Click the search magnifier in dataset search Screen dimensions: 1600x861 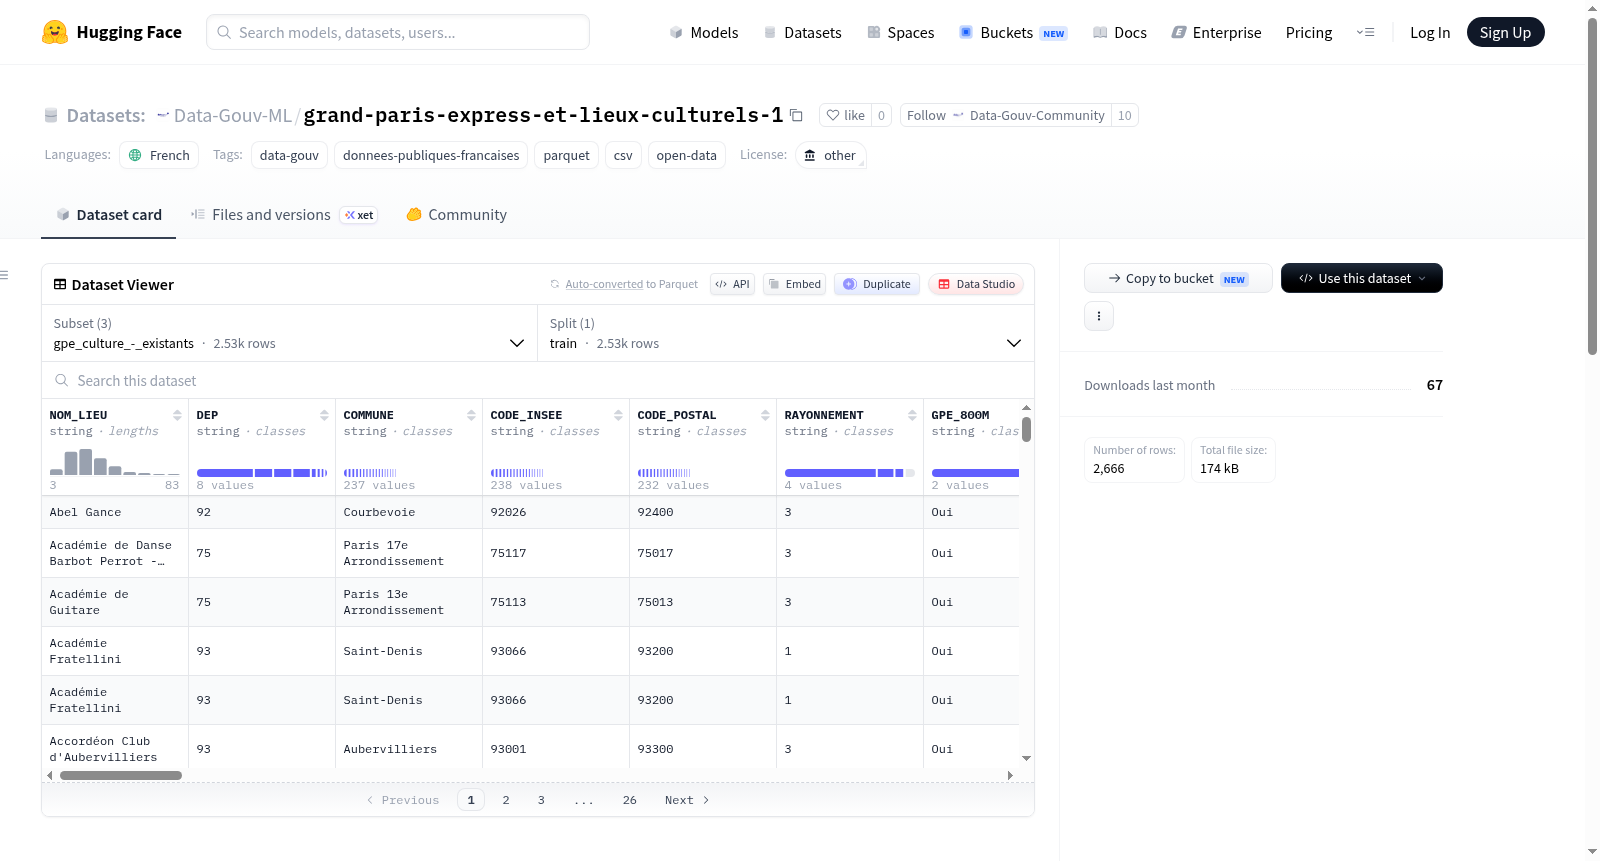pyautogui.click(x=62, y=381)
